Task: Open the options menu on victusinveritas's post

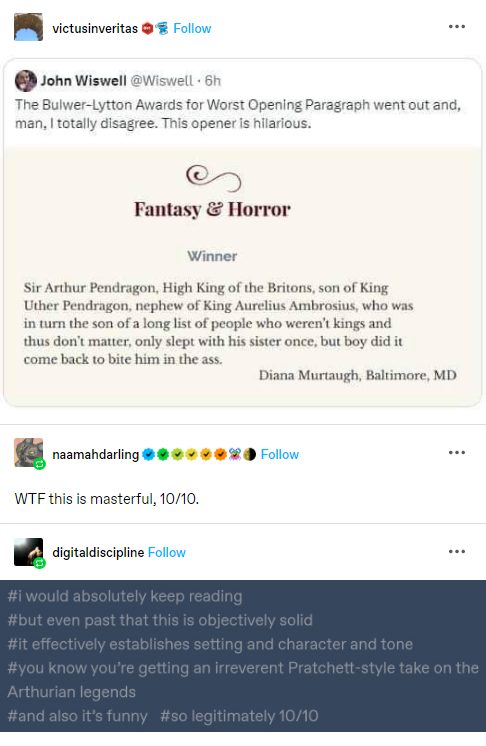Action: tap(457, 27)
